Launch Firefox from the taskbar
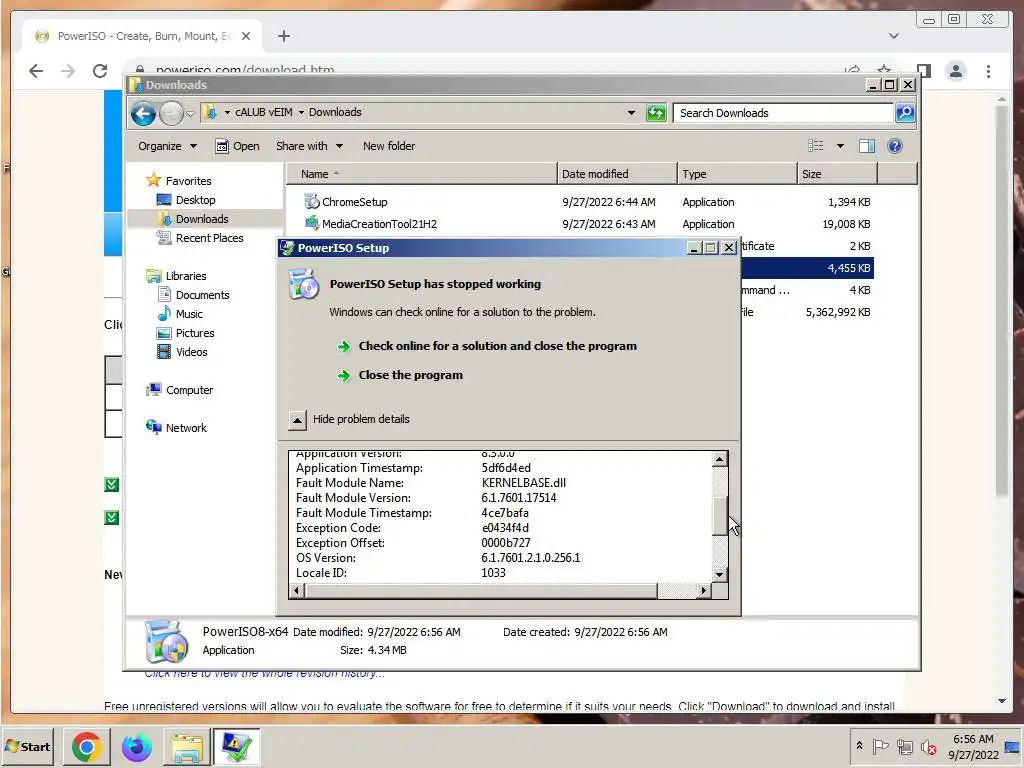 point(136,746)
